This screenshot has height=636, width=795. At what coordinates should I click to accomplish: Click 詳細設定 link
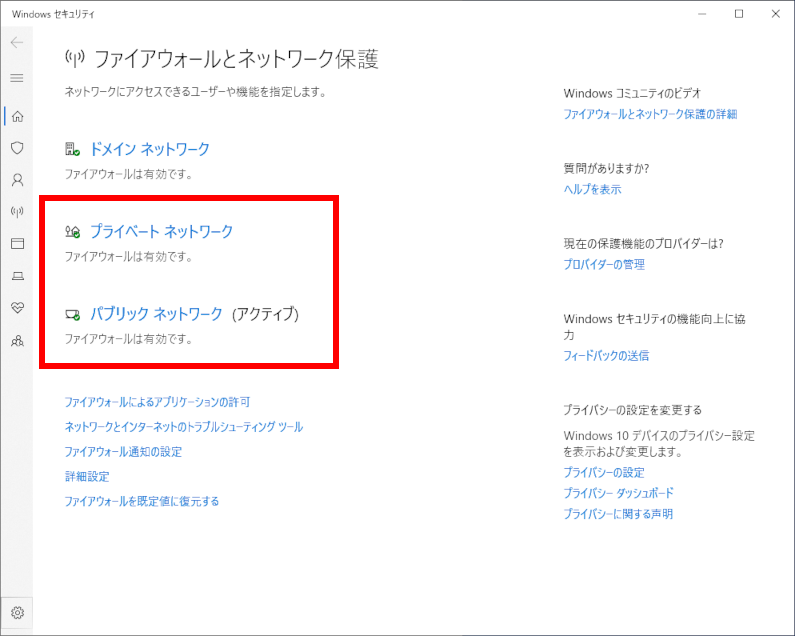point(87,477)
